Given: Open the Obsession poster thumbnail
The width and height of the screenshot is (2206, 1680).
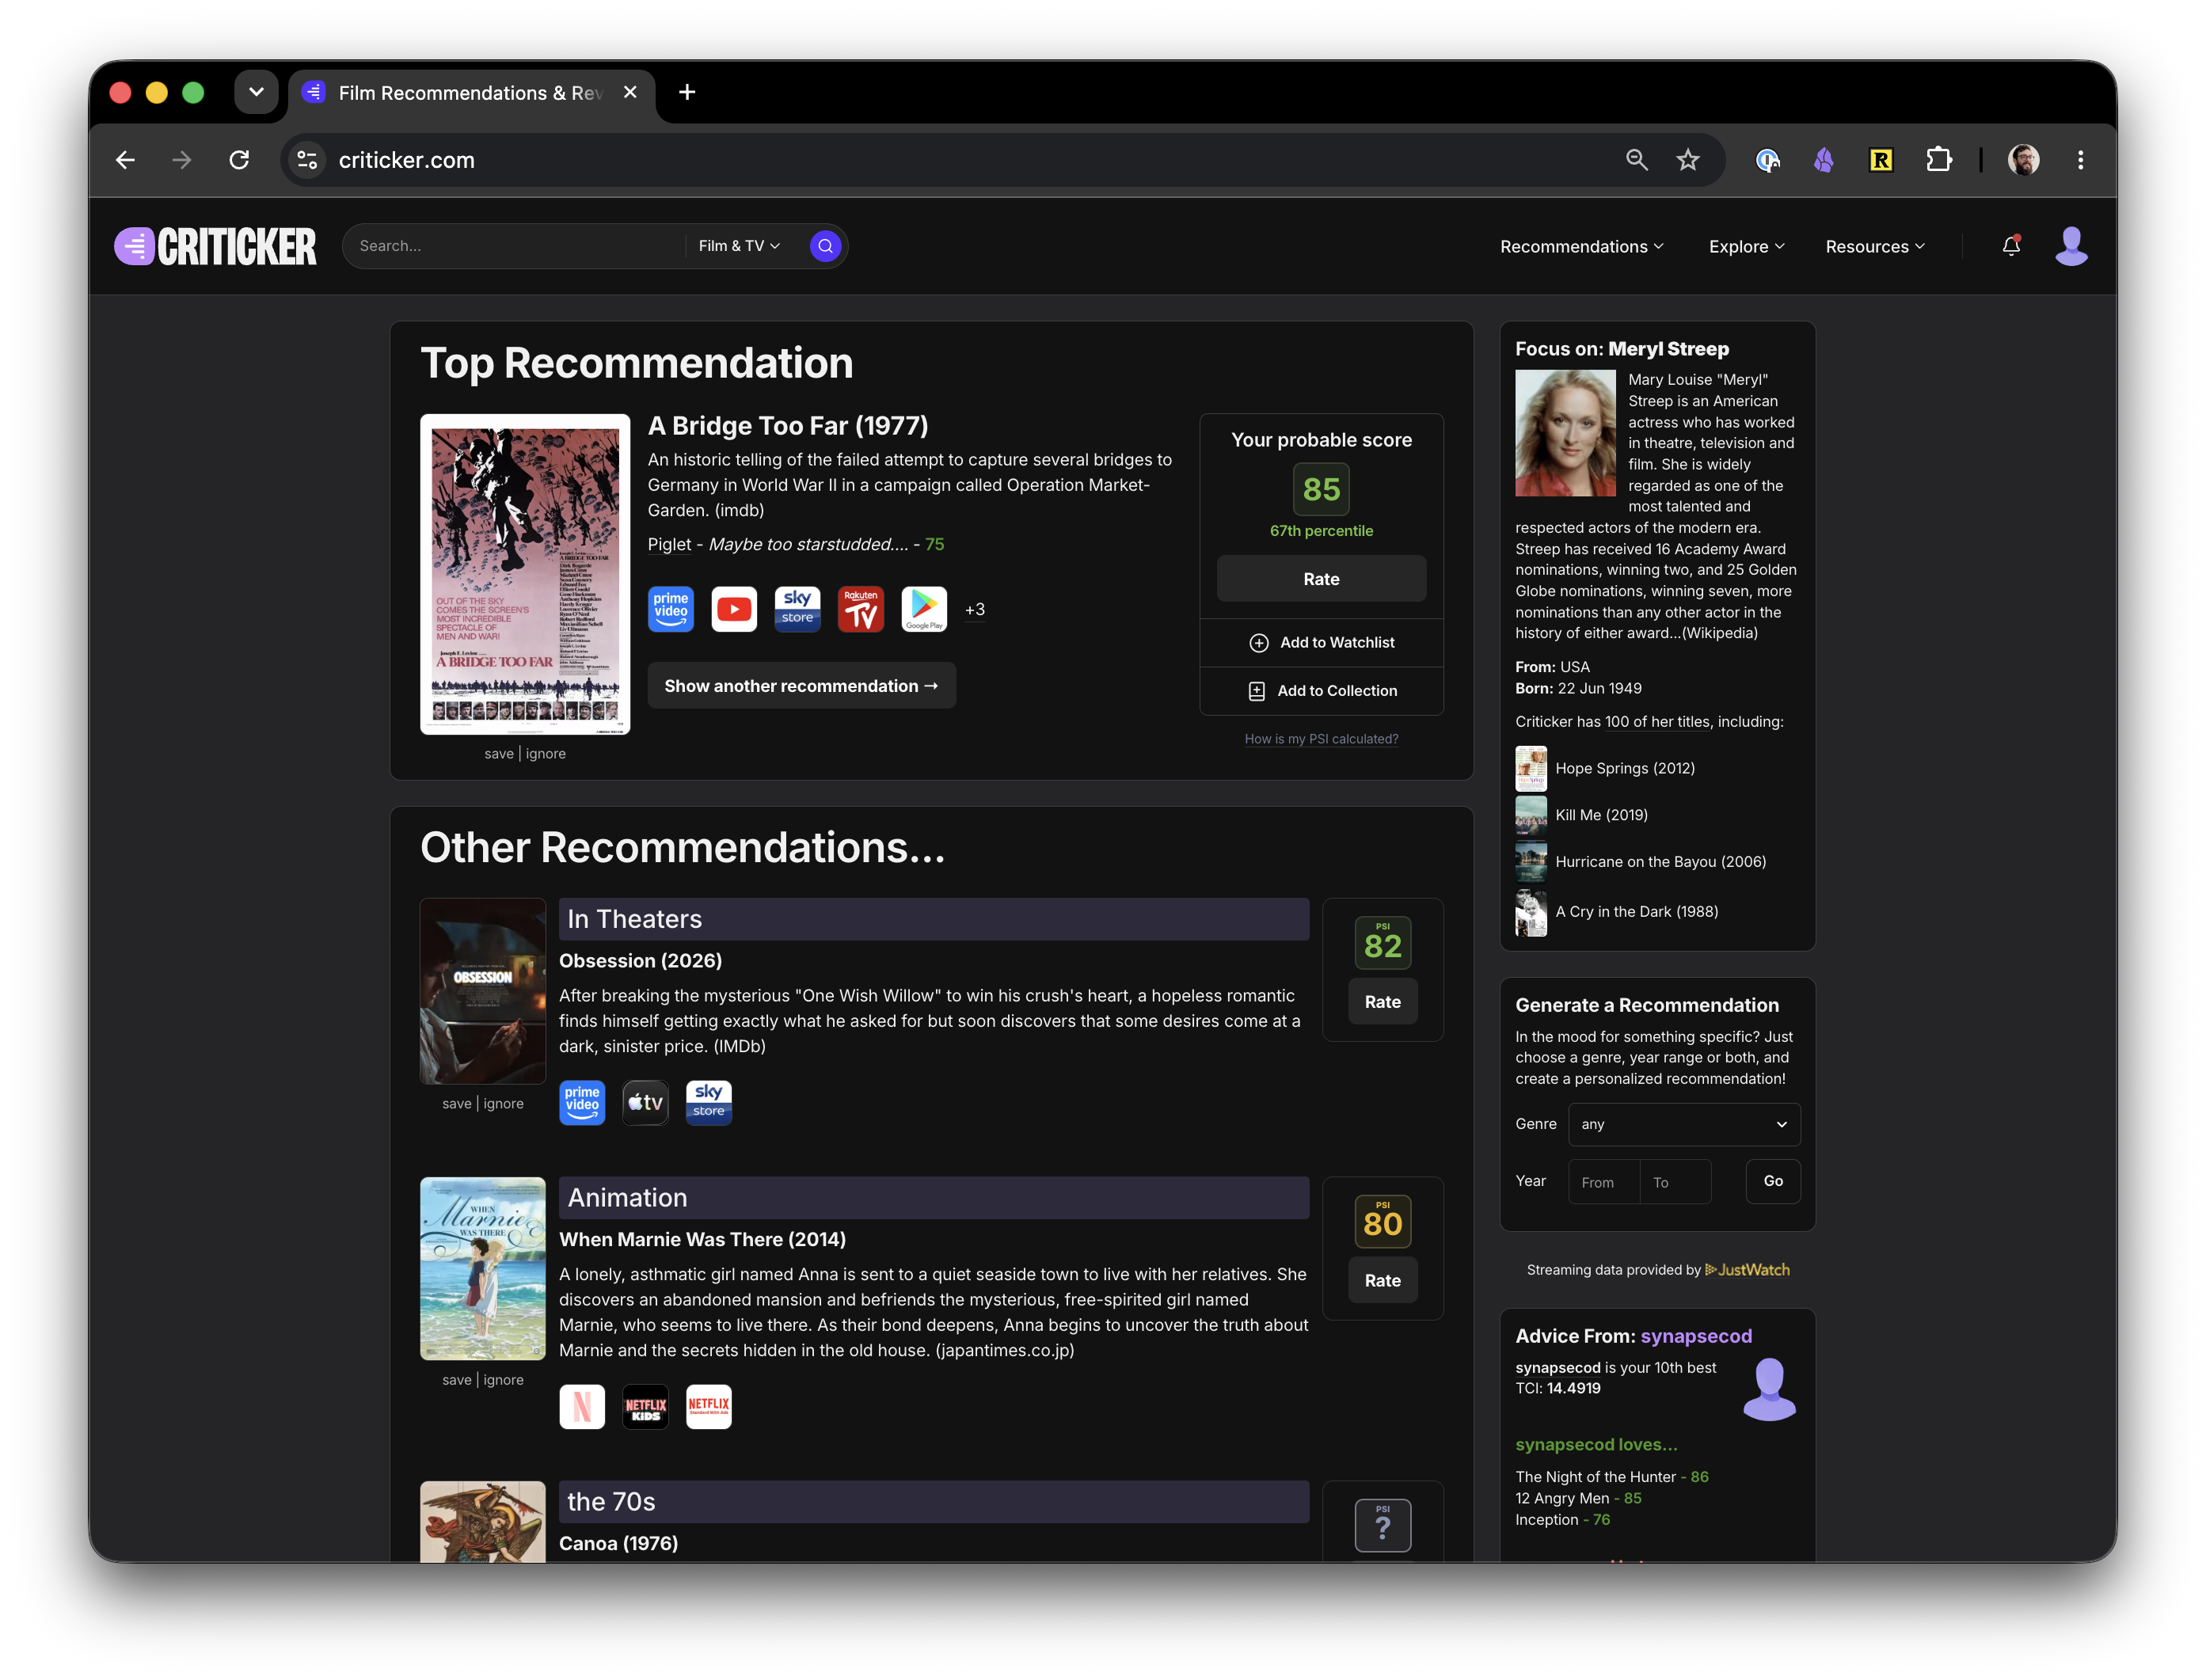Looking at the screenshot, I should [x=482, y=990].
